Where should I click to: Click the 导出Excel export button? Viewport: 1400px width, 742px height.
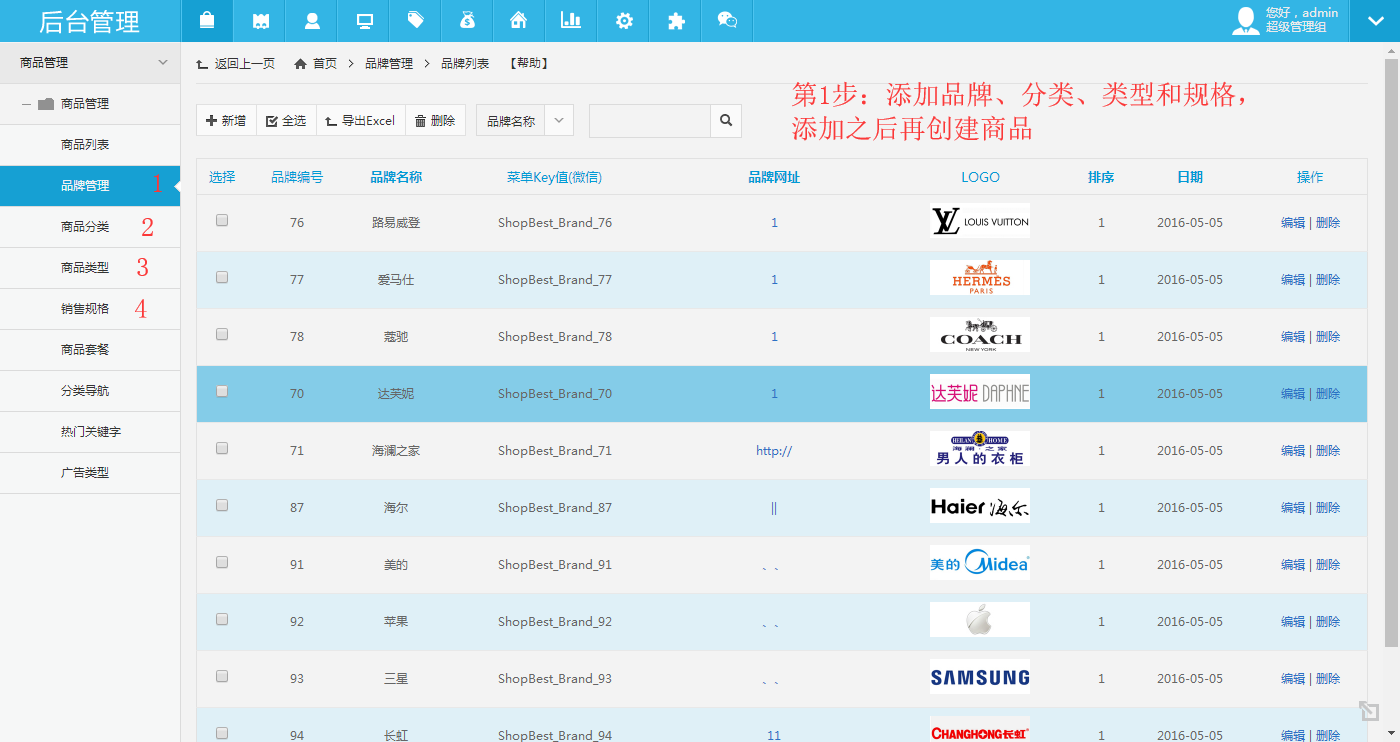[x=360, y=120]
